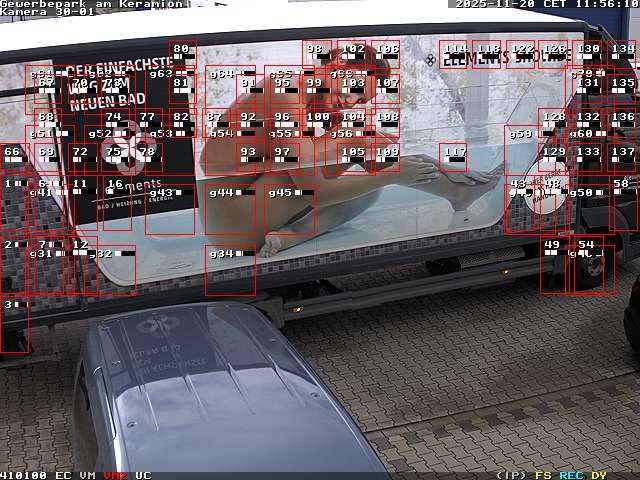Select the group box labeled g45
The width and height of the screenshot is (640, 480).
290,208
